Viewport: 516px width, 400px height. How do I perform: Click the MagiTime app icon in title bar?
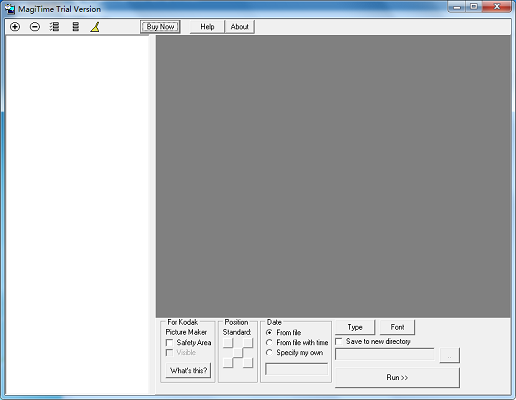coord(10,9)
